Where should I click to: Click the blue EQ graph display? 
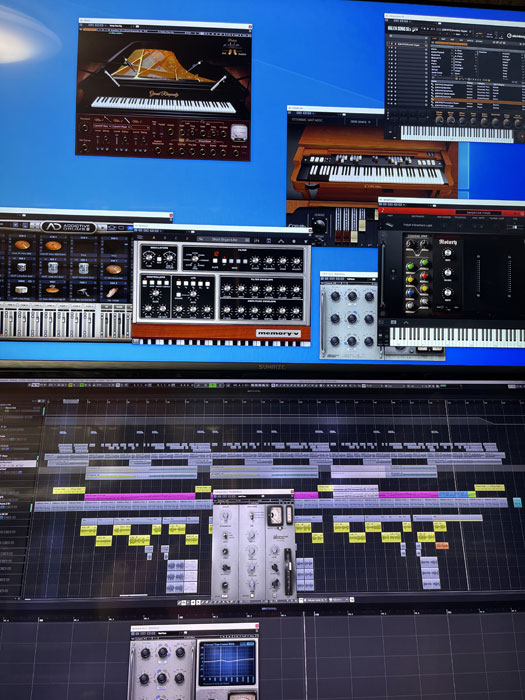point(228,662)
